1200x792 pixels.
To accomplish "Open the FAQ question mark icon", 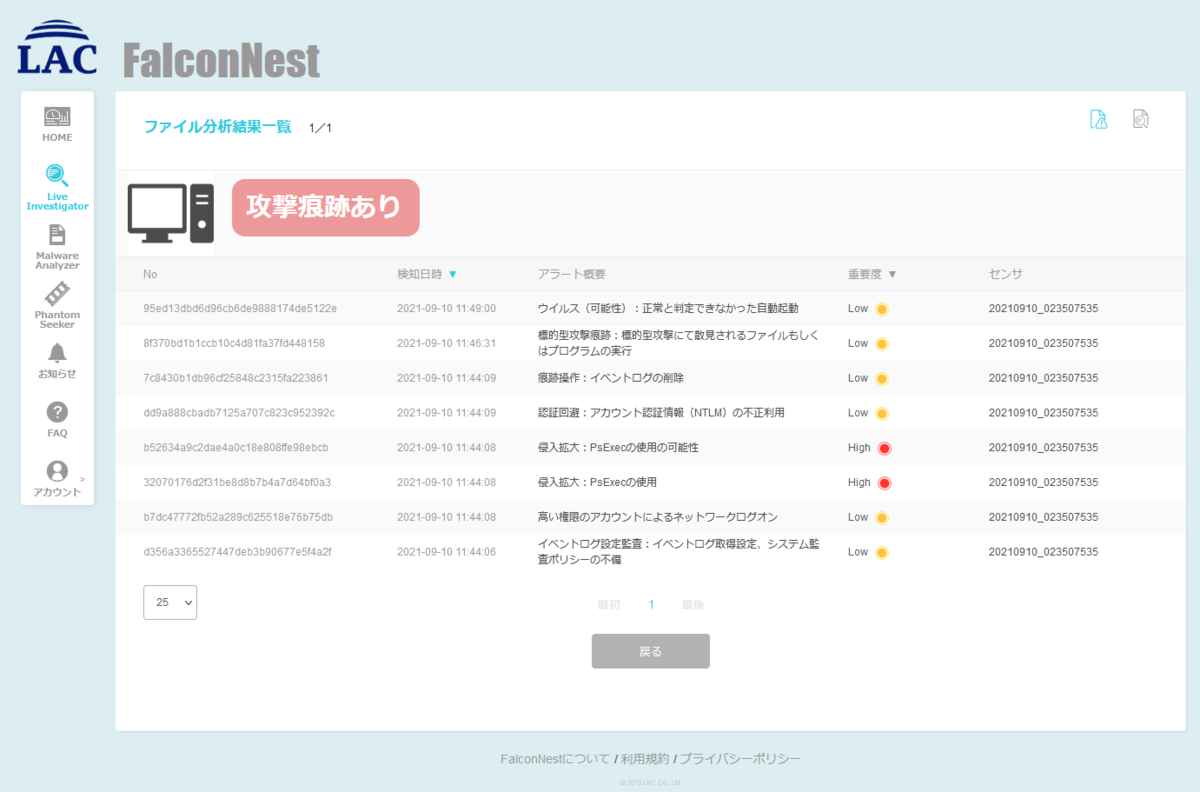I will 57,412.
